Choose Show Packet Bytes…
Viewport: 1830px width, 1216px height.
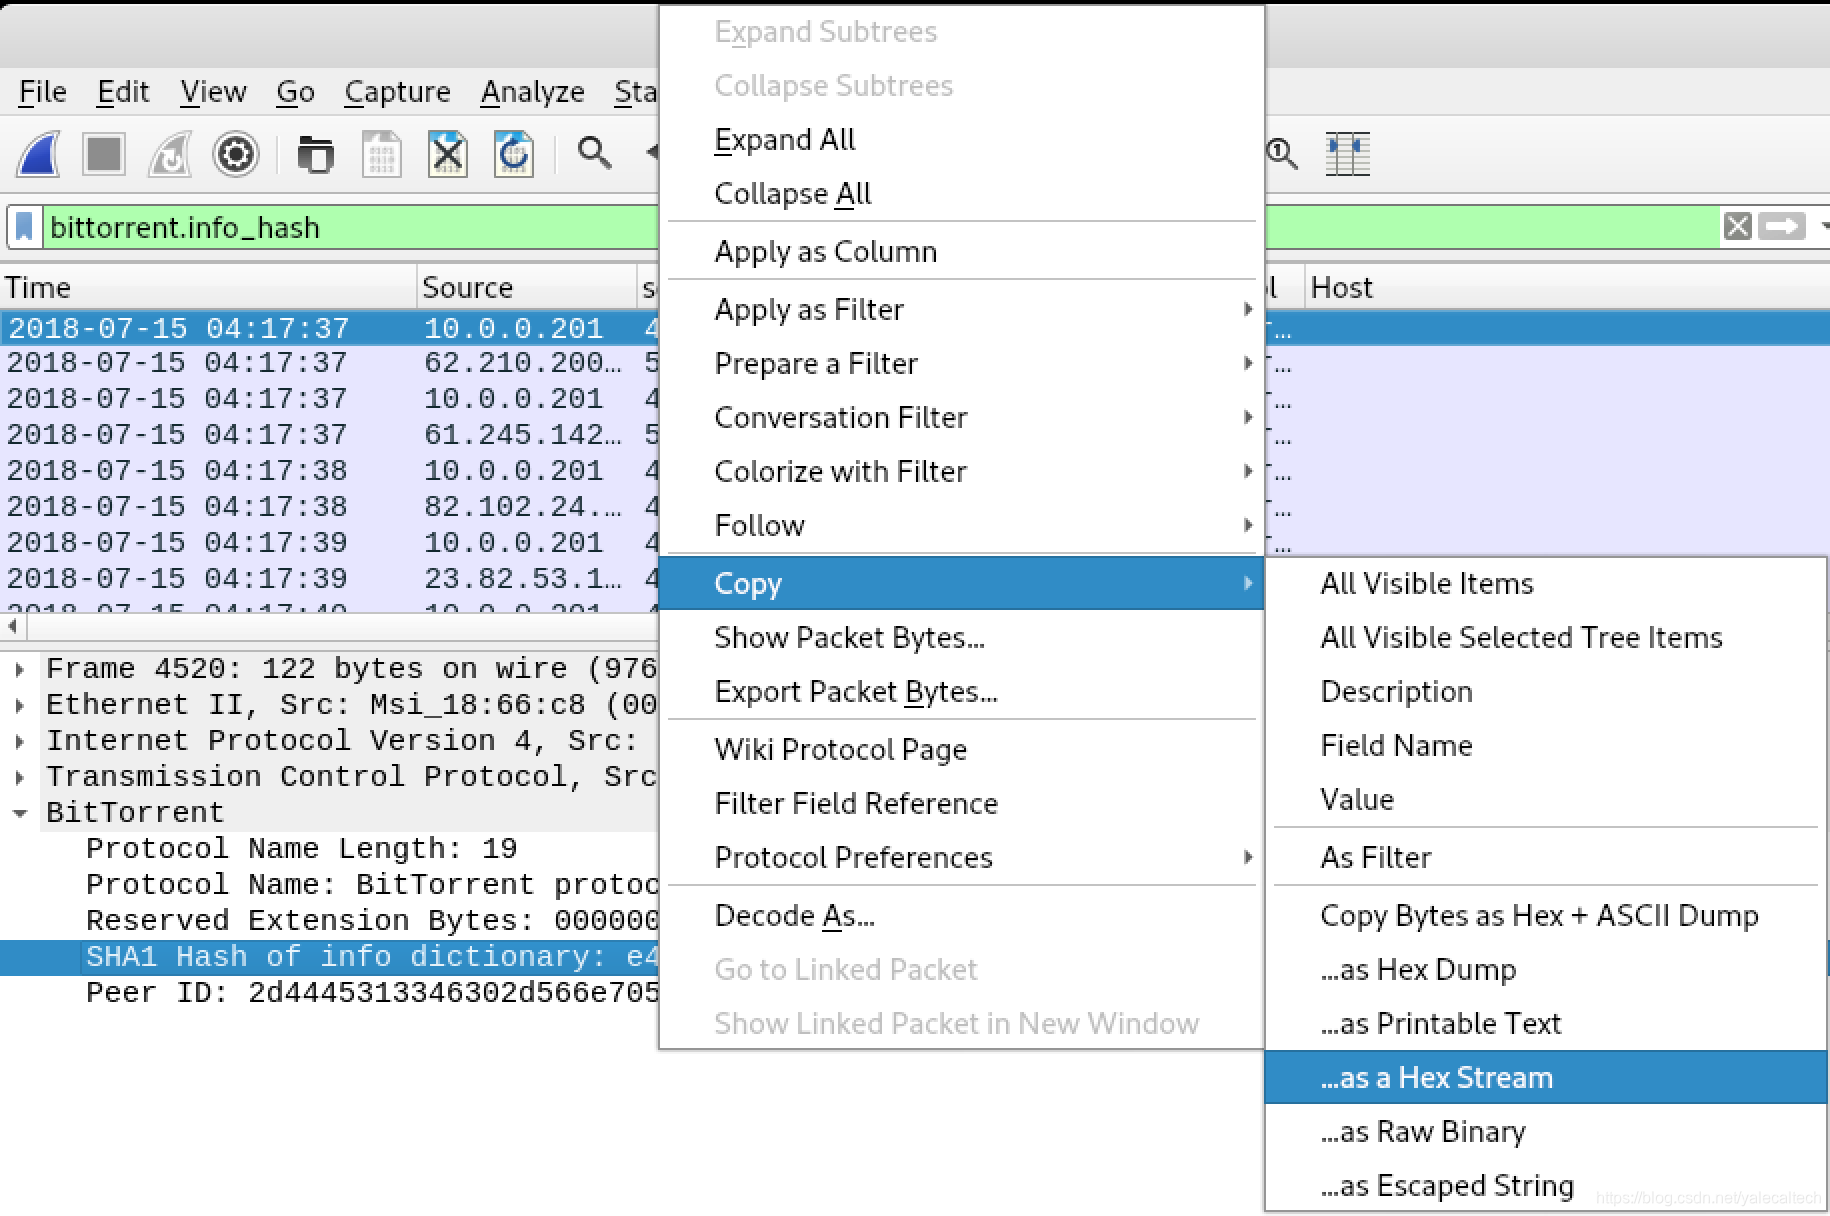(961, 638)
